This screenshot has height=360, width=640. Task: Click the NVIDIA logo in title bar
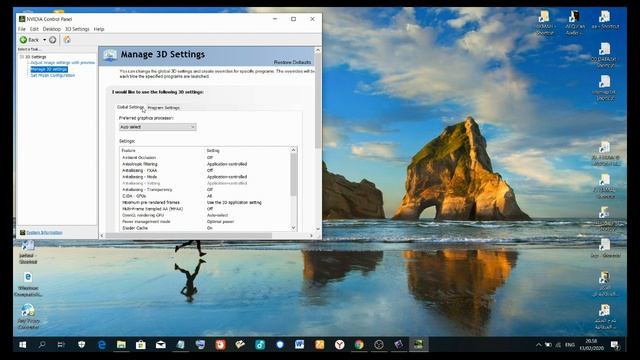22,19
